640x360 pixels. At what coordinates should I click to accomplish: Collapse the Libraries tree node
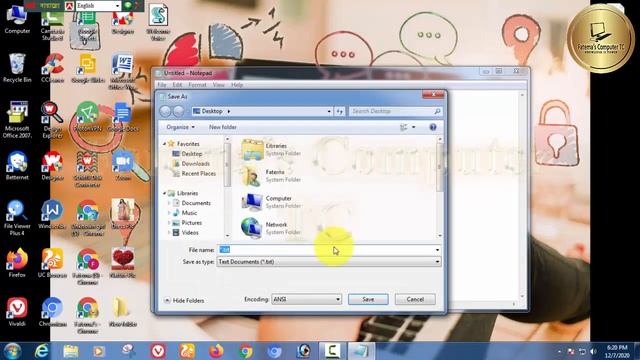tap(164, 193)
